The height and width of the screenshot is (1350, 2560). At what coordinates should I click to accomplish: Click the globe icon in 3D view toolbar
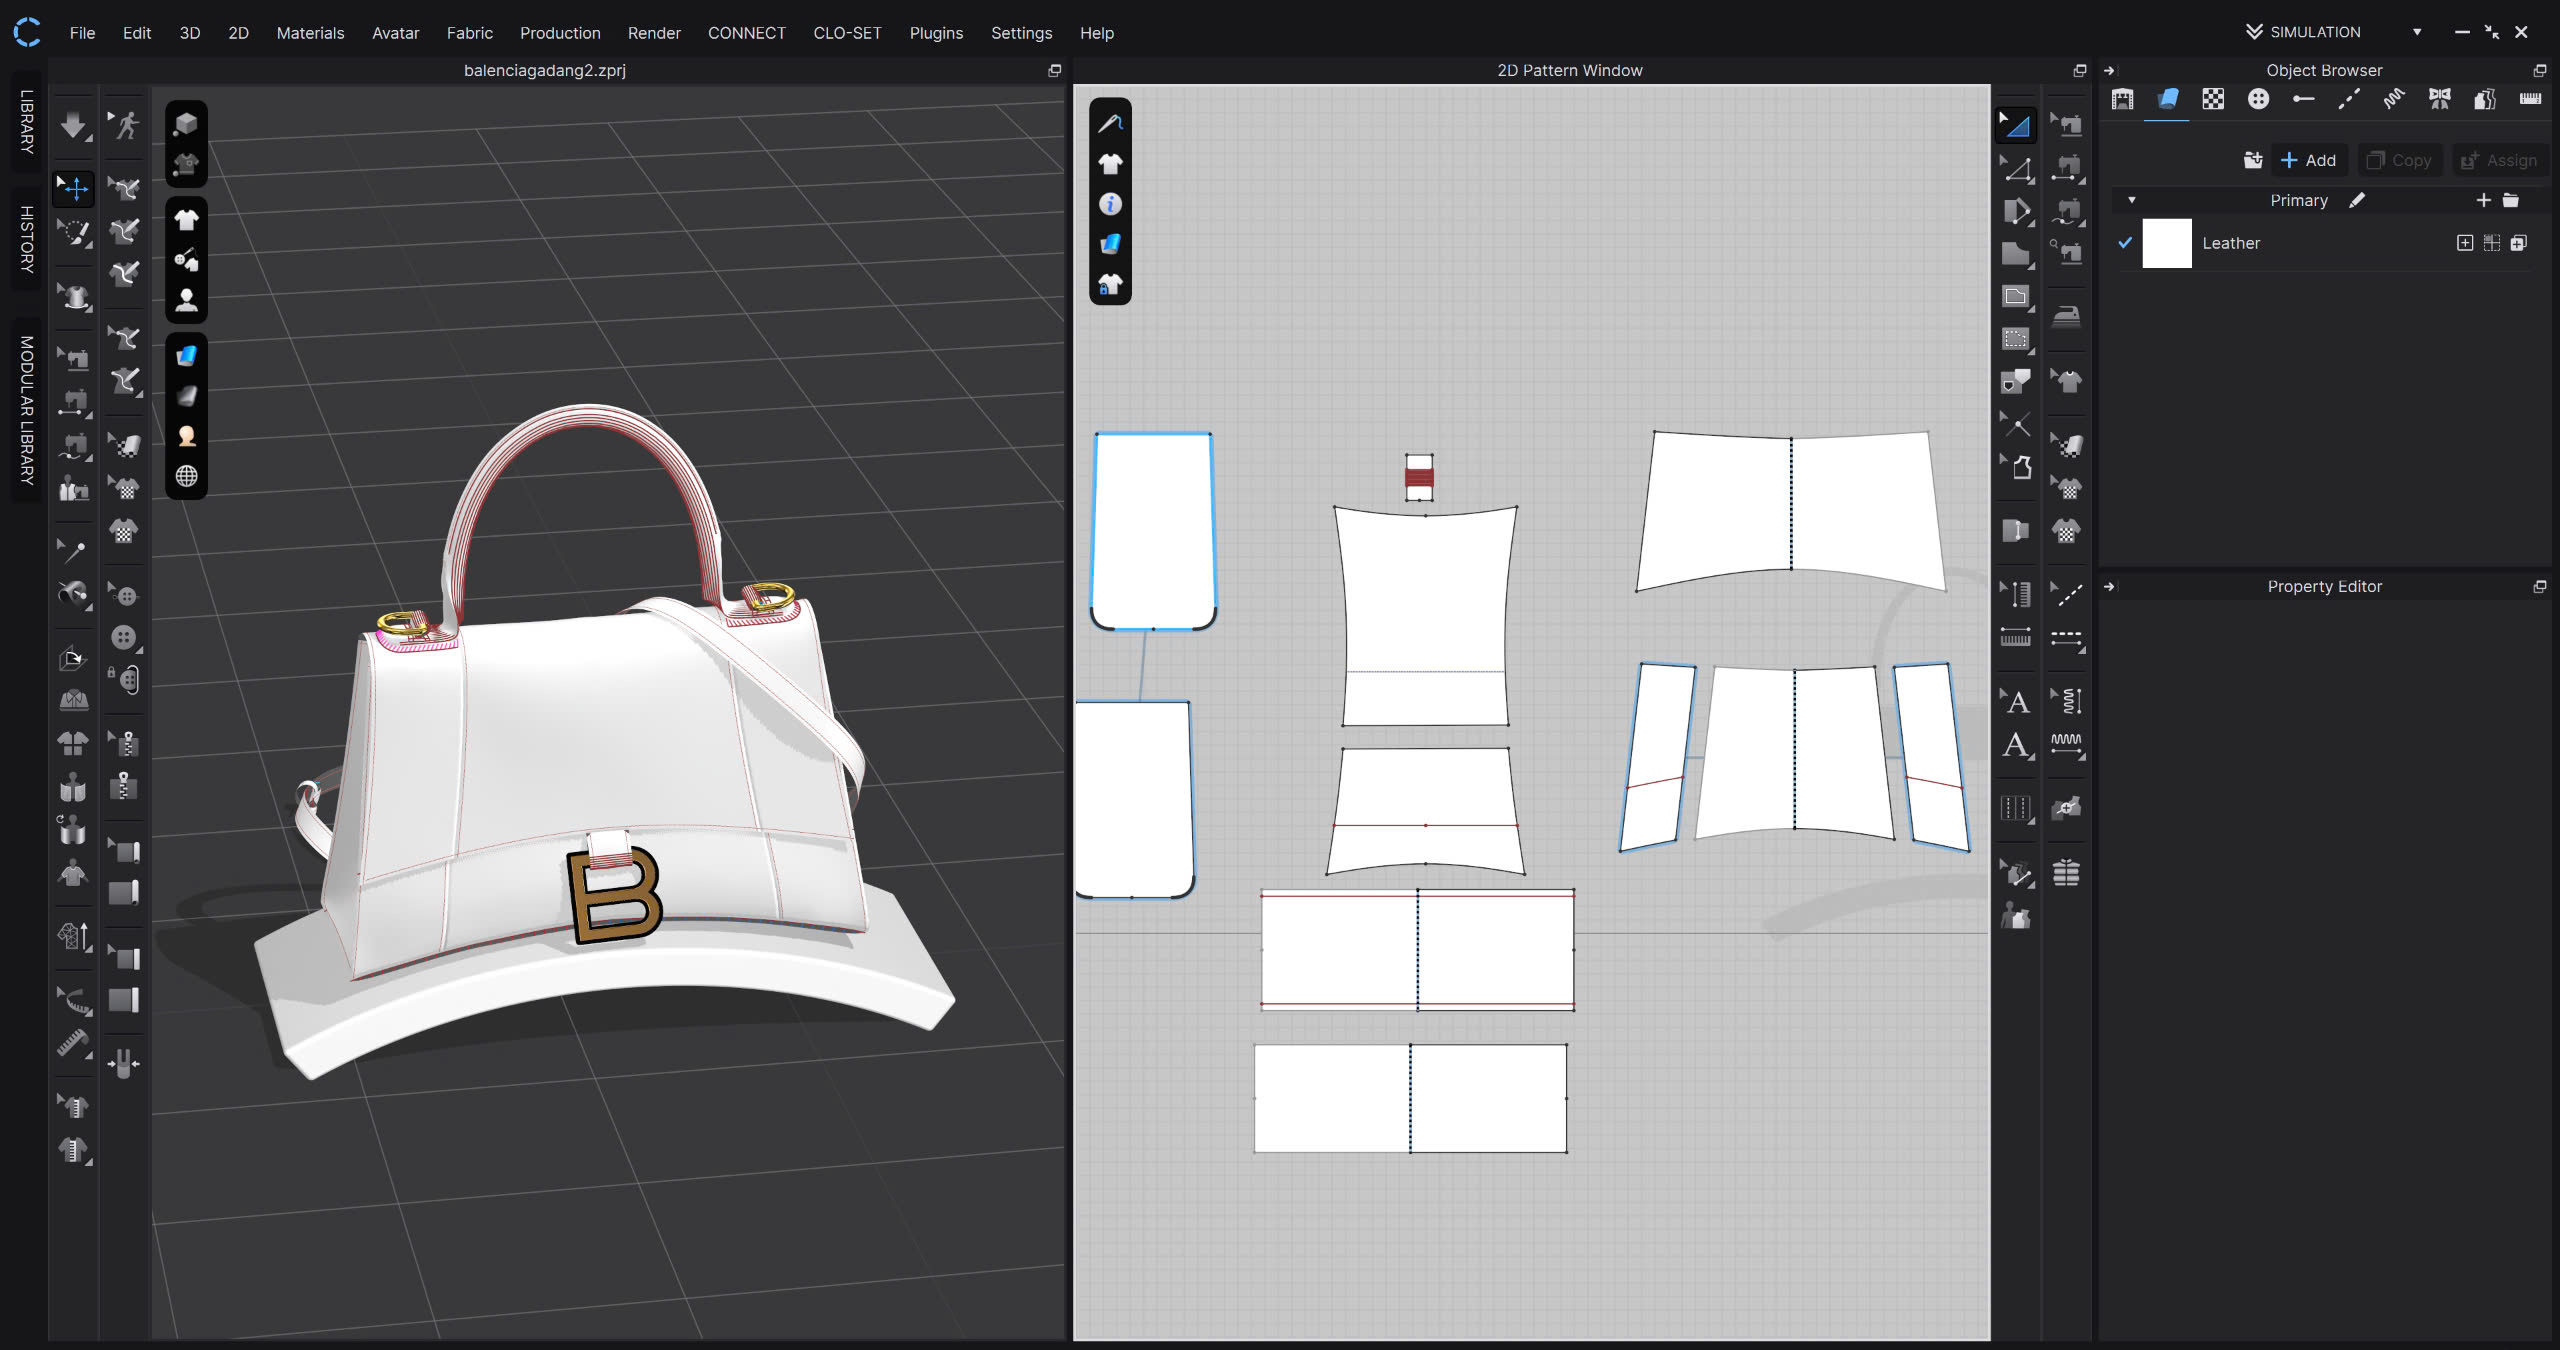tap(186, 476)
